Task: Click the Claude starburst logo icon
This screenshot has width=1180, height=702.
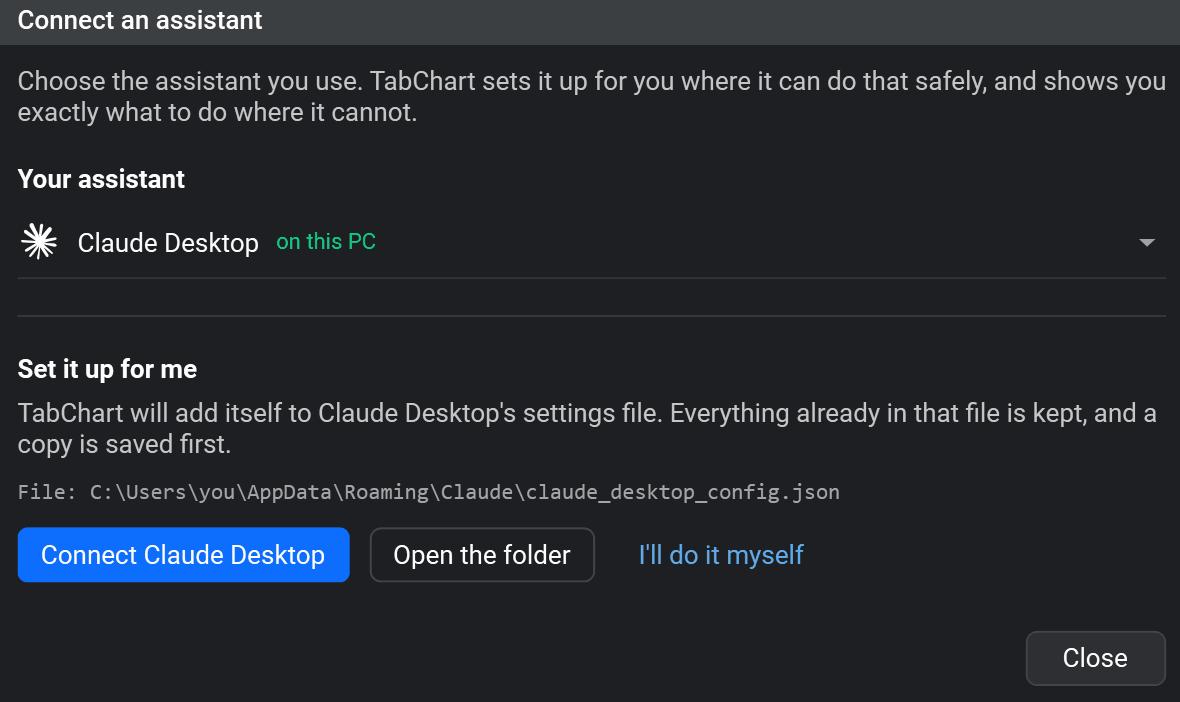Action: [39, 242]
